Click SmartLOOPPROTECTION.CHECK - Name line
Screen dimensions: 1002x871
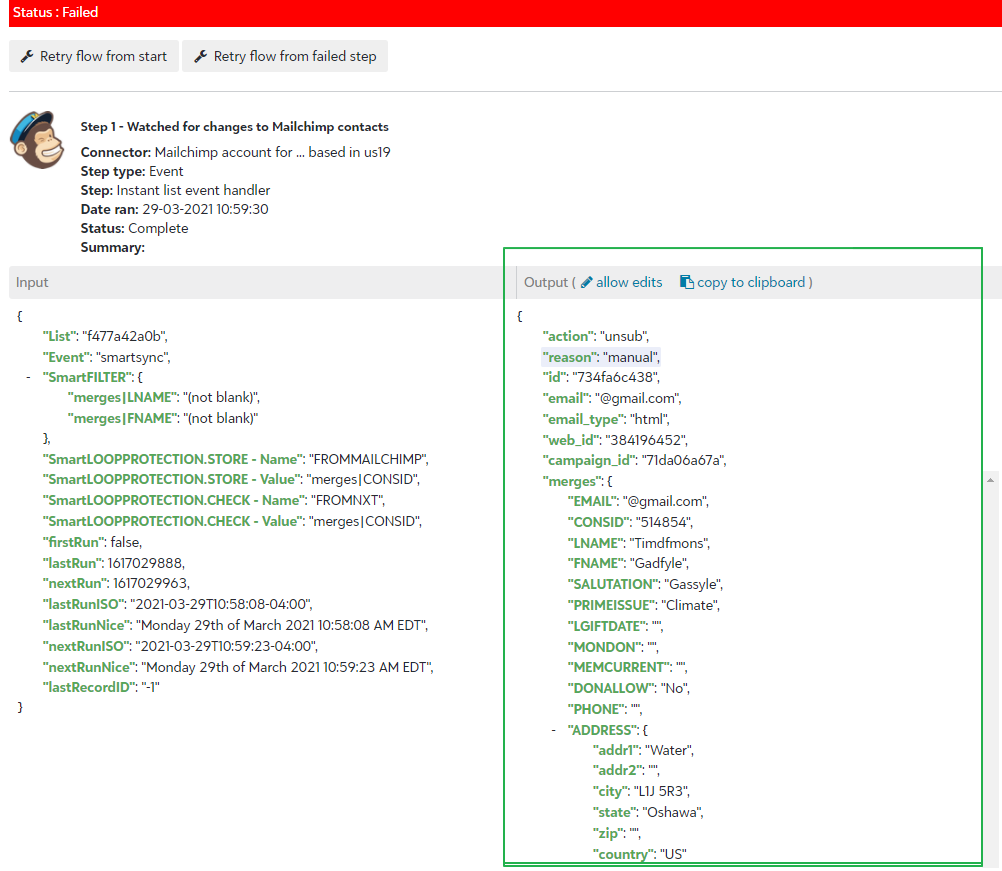(x=214, y=500)
